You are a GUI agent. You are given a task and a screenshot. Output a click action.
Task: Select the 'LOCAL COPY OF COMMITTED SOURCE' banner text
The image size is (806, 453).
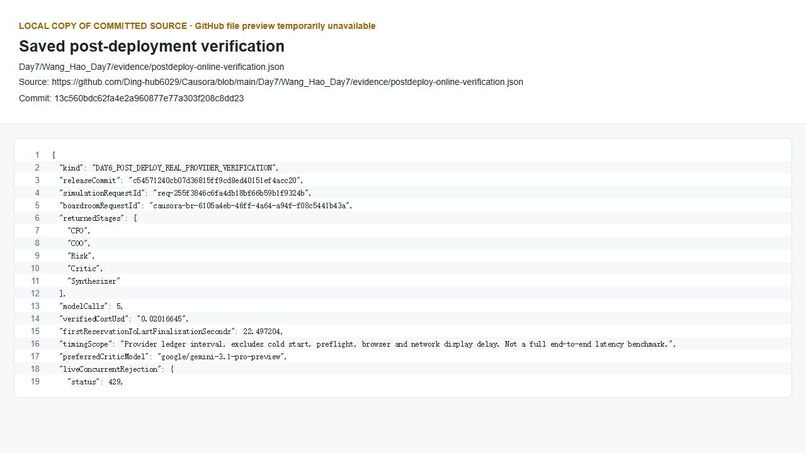(x=103, y=26)
